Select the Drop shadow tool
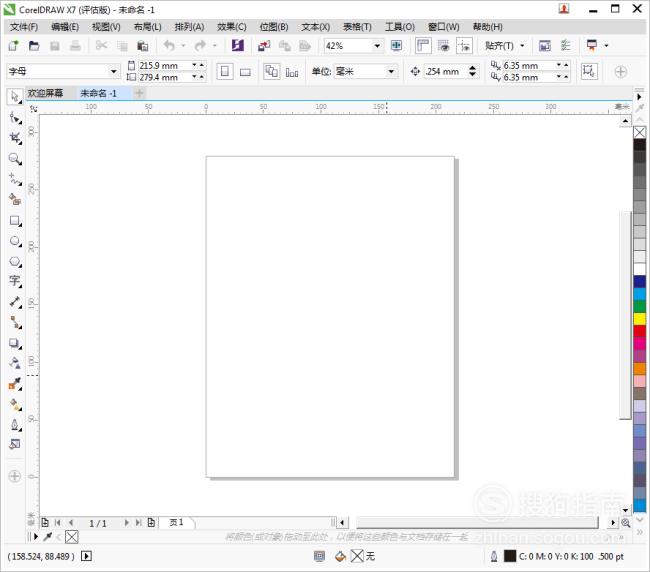Screen dimensions: 650x572 (15, 343)
